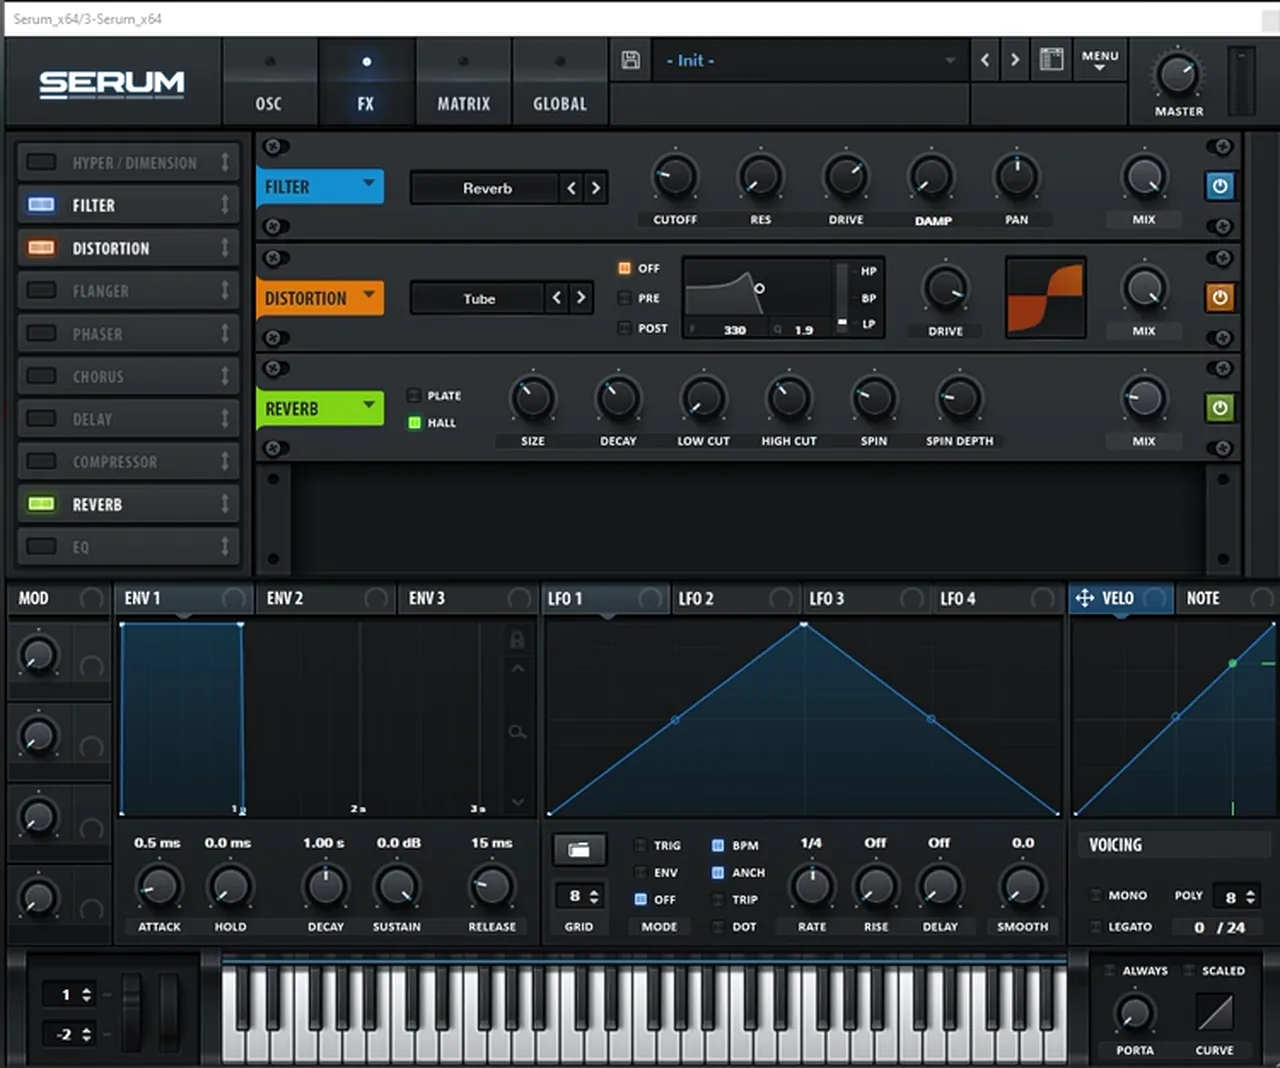Image resolution: width=1280 pixels, height=1068 pixels.
Task: Click the envelope lock icon
Action: click(x=517, y=639)
